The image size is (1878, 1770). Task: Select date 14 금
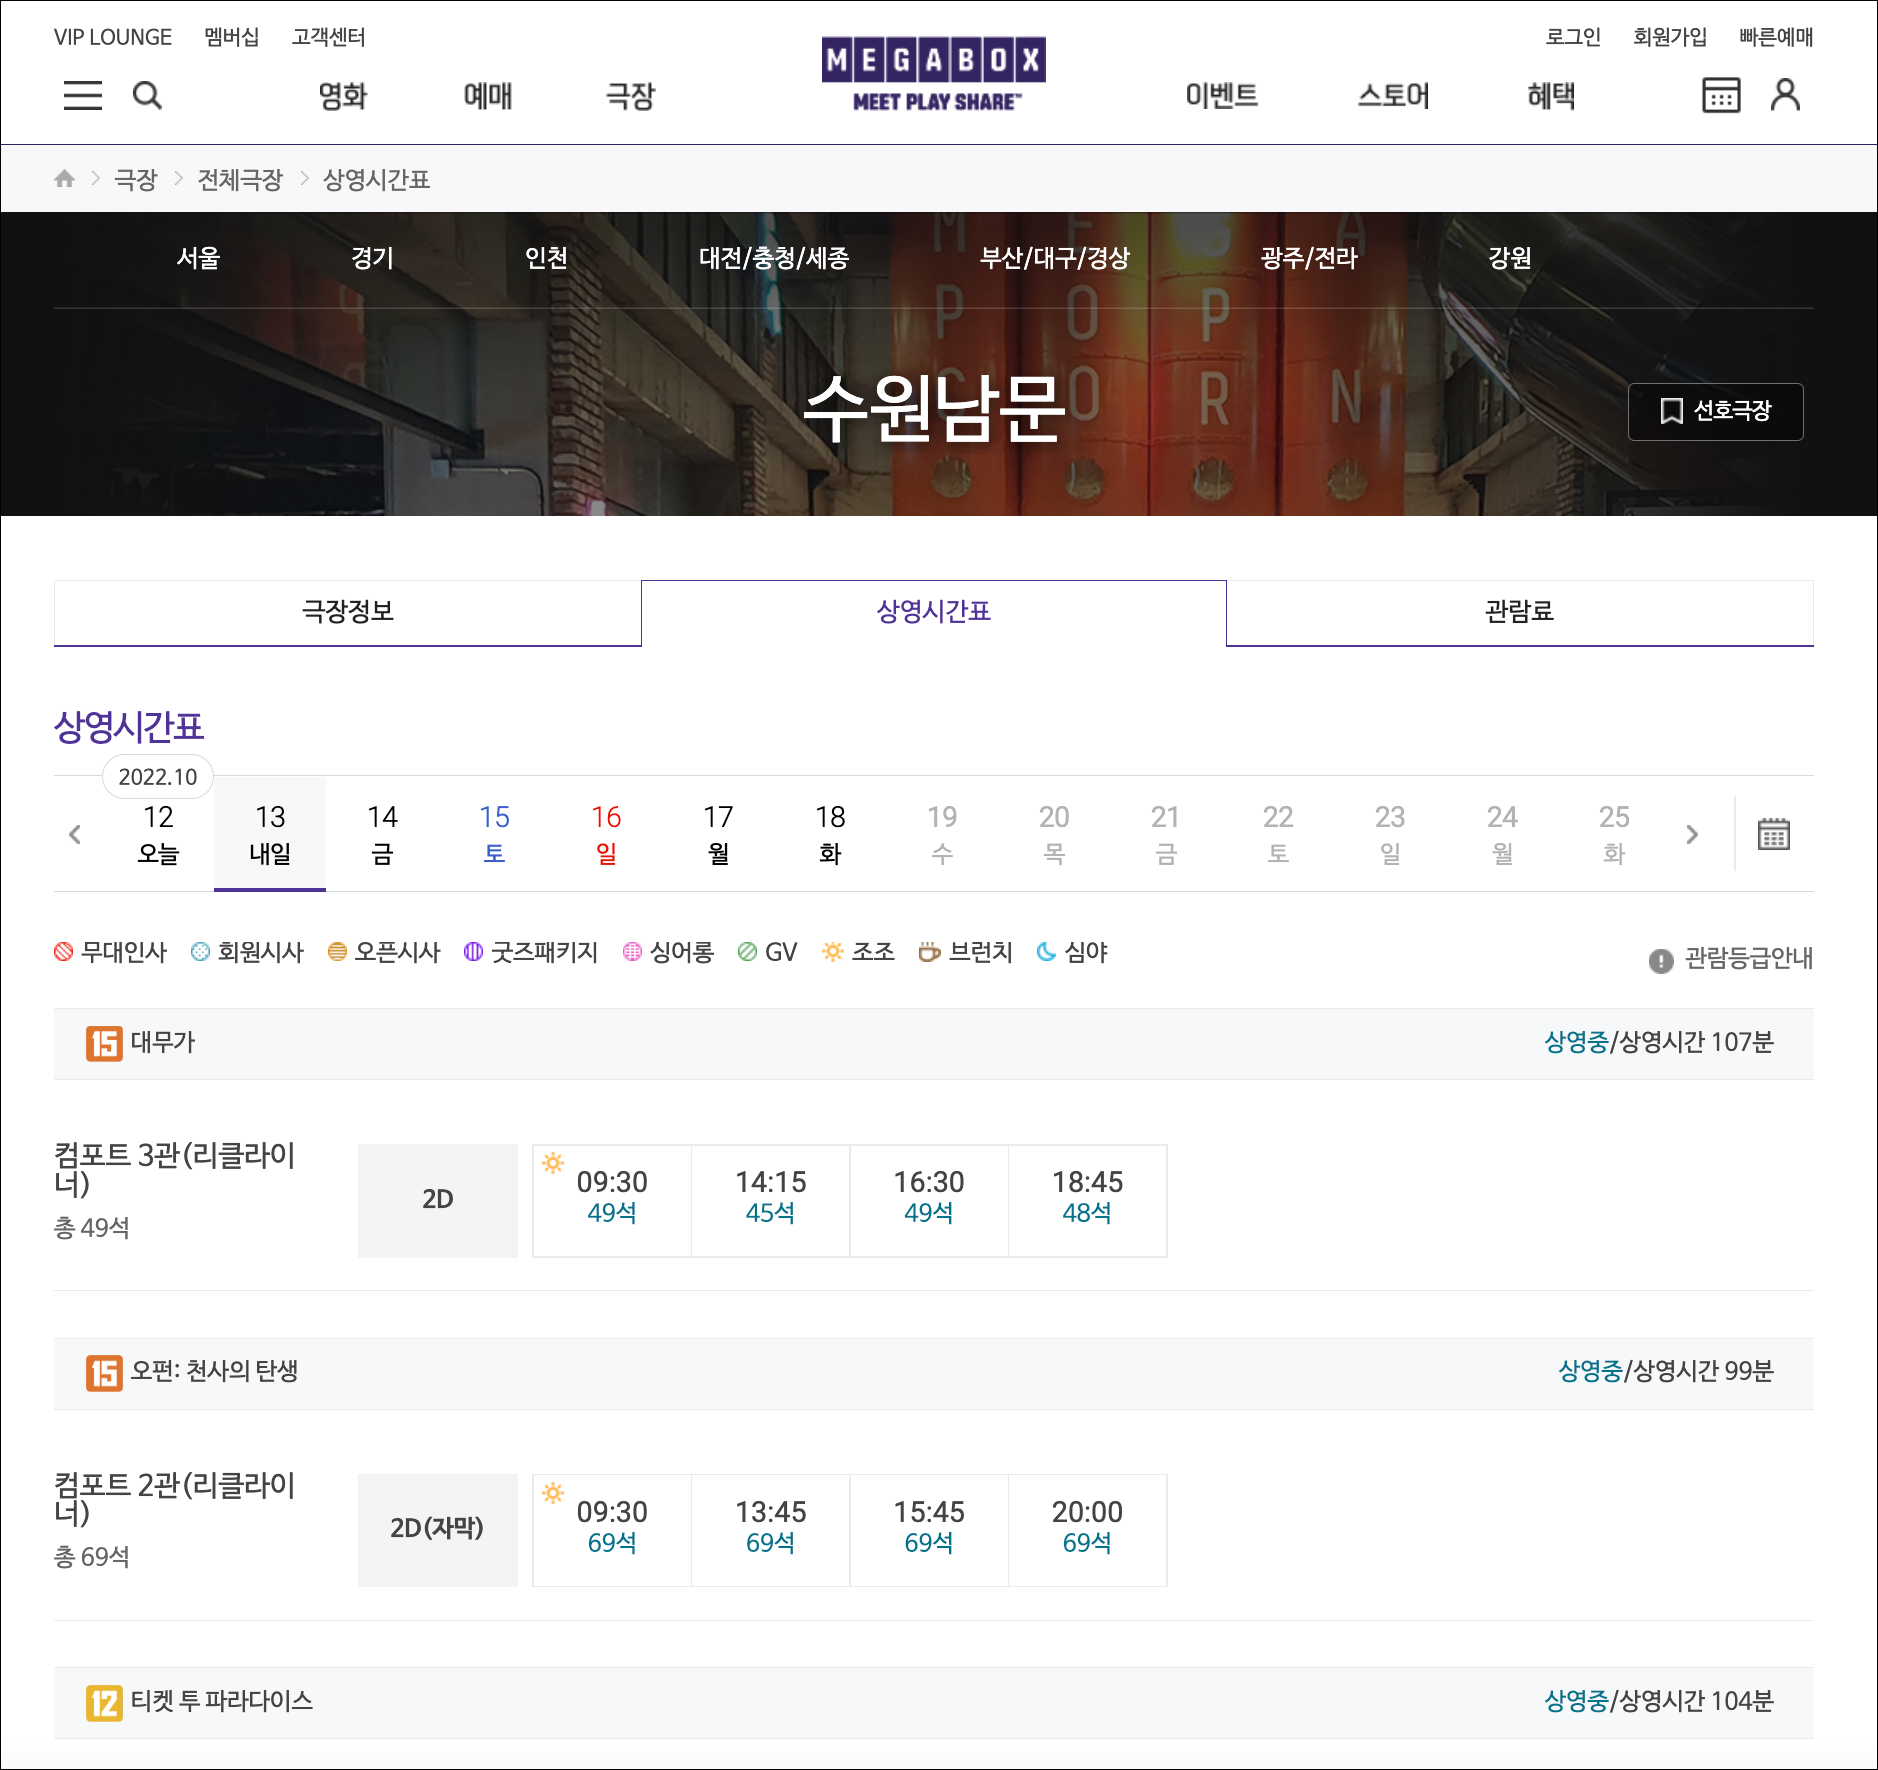tap(382, 834)
